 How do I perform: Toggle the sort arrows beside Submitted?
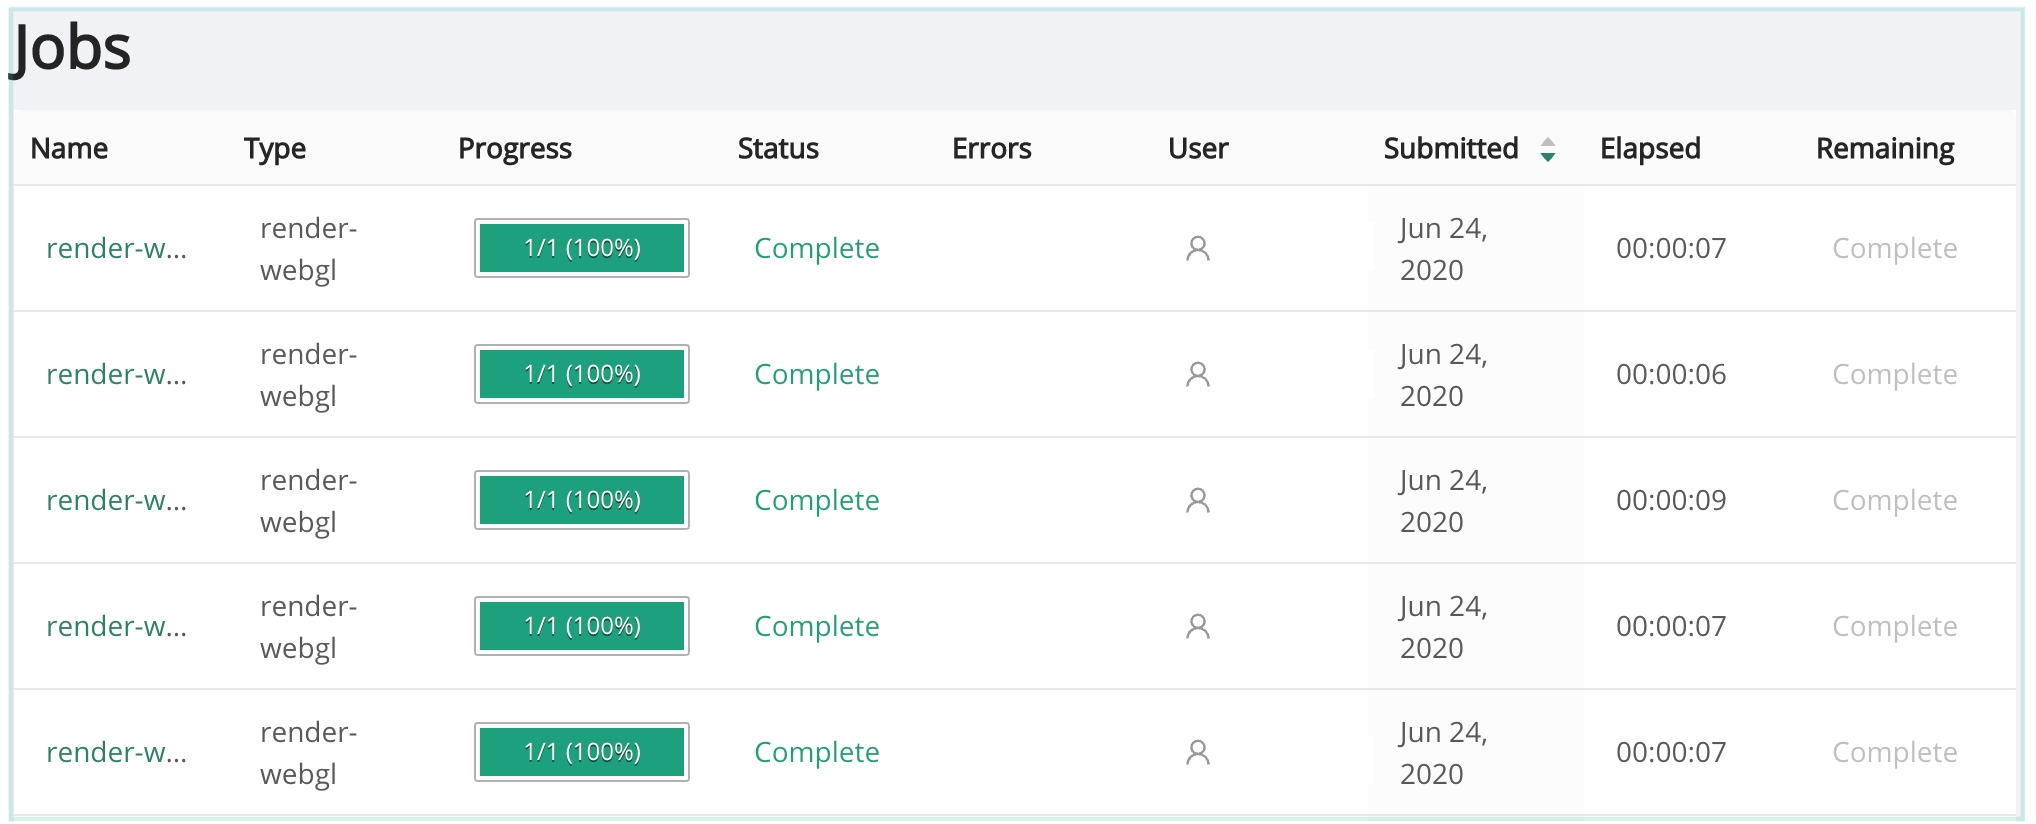[x=1547, y=149]
